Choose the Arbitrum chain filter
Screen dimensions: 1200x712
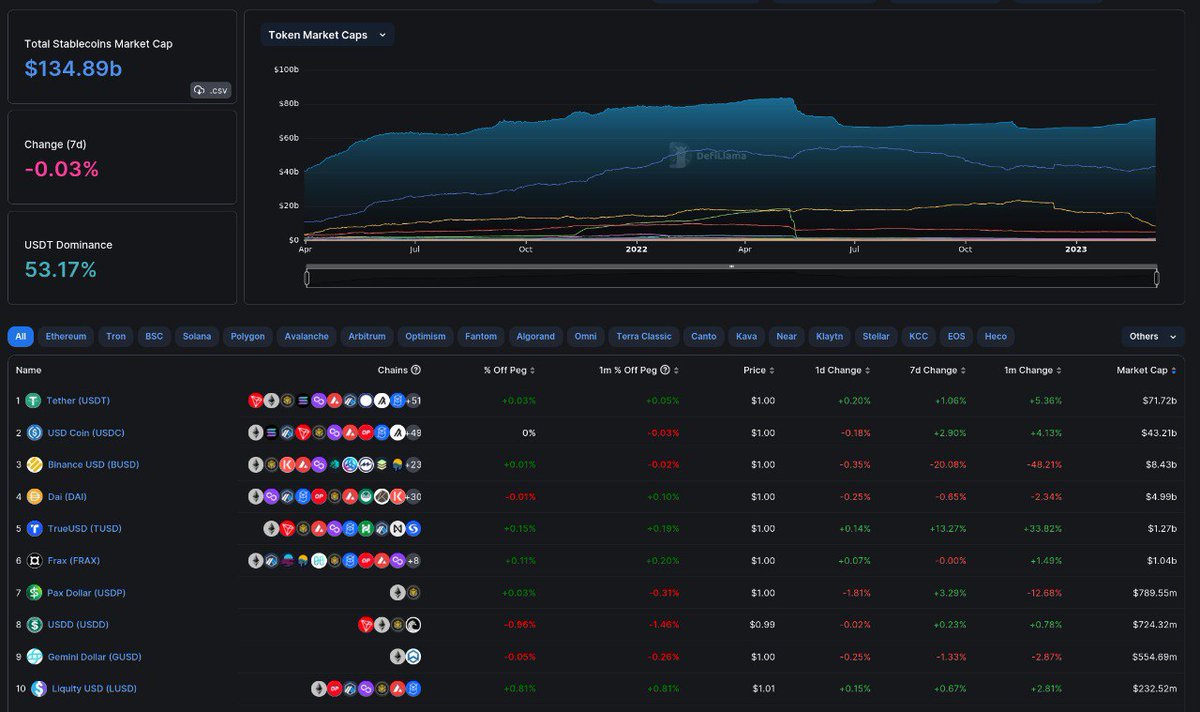coord(367,337)
